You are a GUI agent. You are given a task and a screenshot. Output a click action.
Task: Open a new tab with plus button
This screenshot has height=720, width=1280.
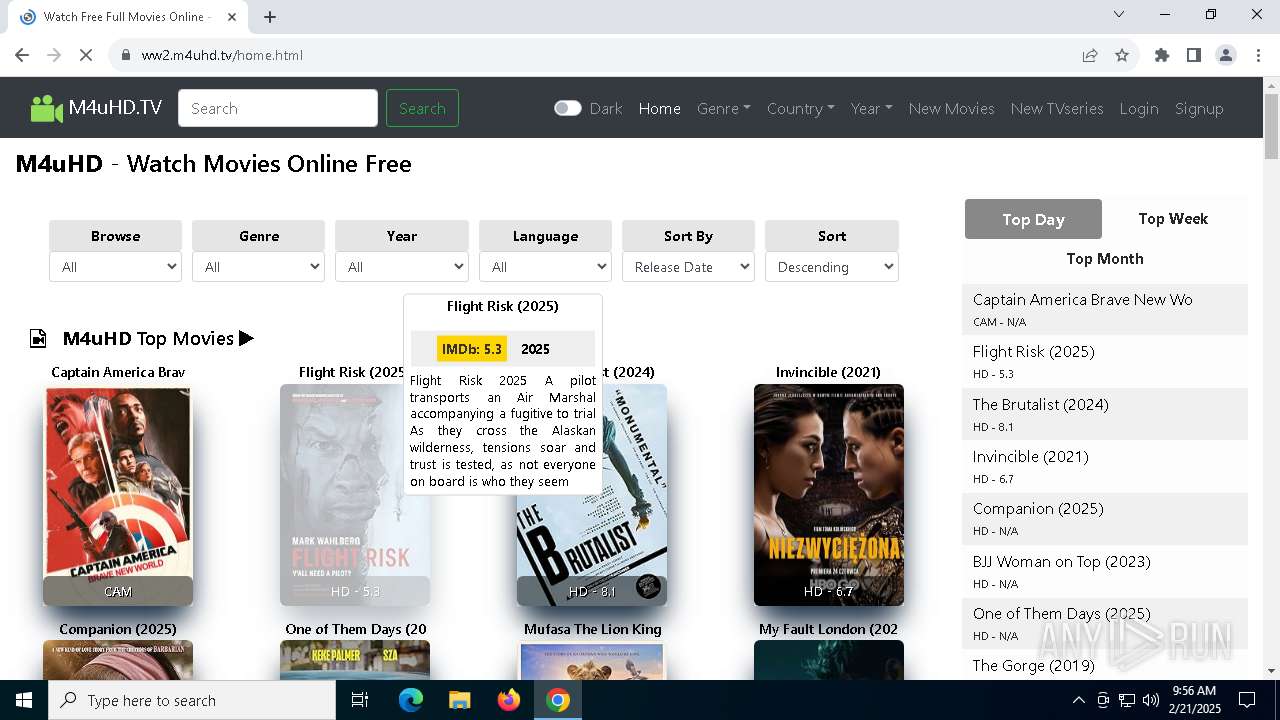[270, 16]
